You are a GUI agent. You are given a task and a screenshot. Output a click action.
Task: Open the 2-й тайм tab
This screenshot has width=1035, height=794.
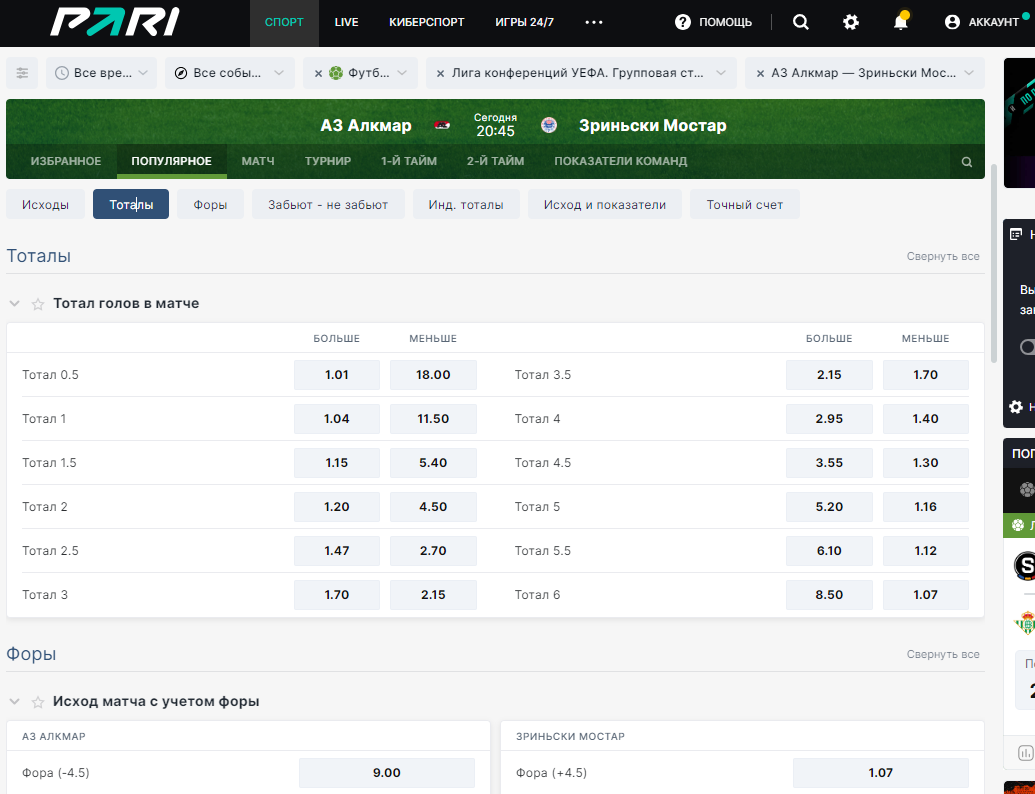(495, 161)
